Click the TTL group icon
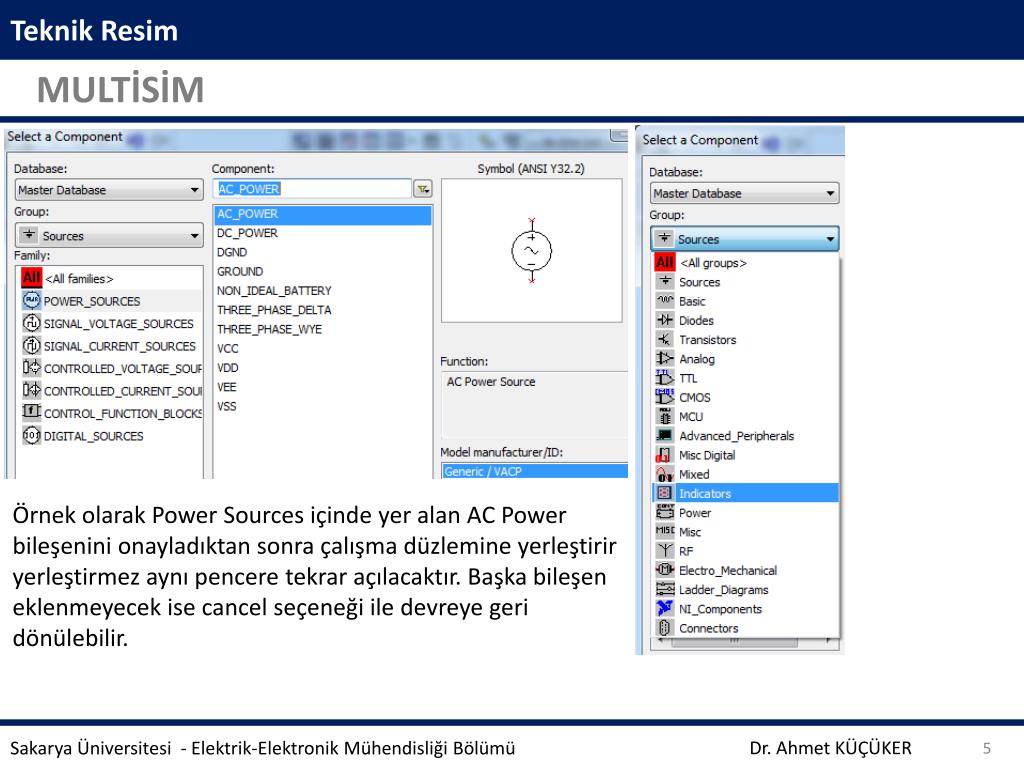 (665, 377)
